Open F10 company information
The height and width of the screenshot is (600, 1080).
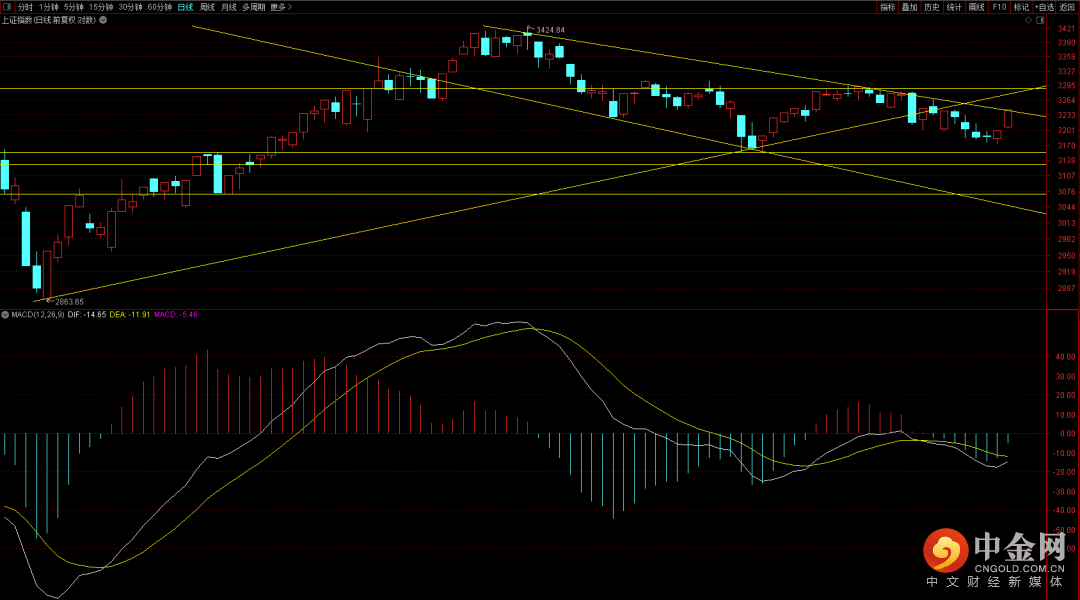(999, 7)
